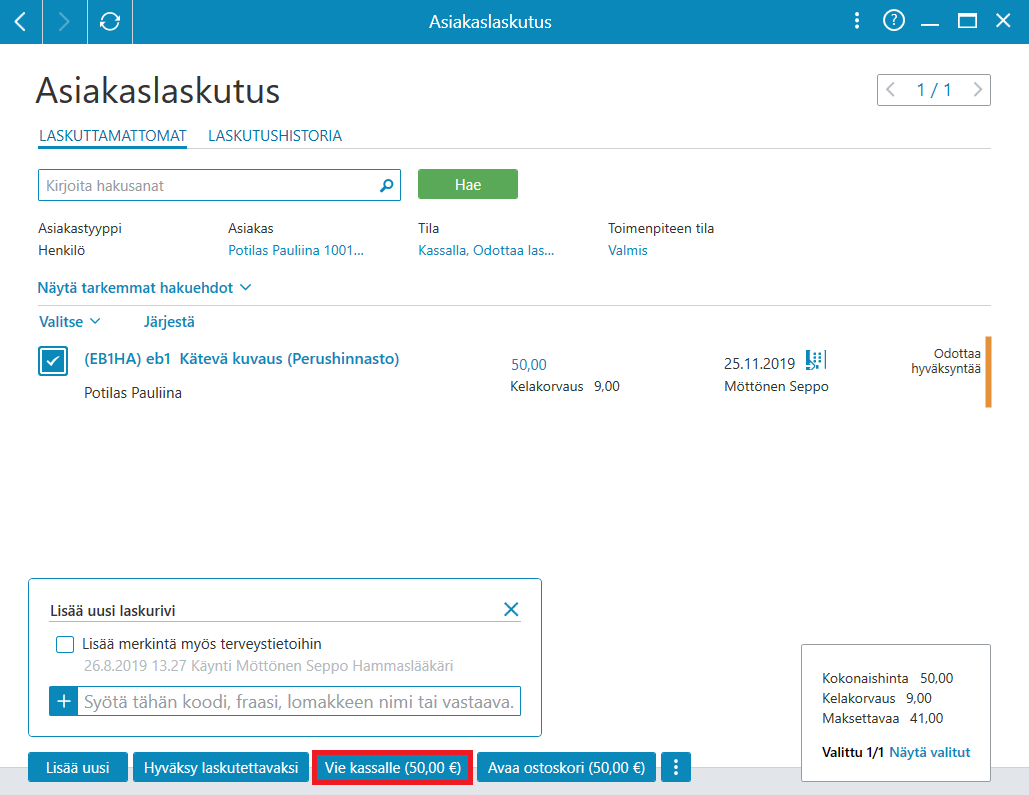Click Lisää uusi button
Viewport: 1029px width, 795px height.
[77, 767]
